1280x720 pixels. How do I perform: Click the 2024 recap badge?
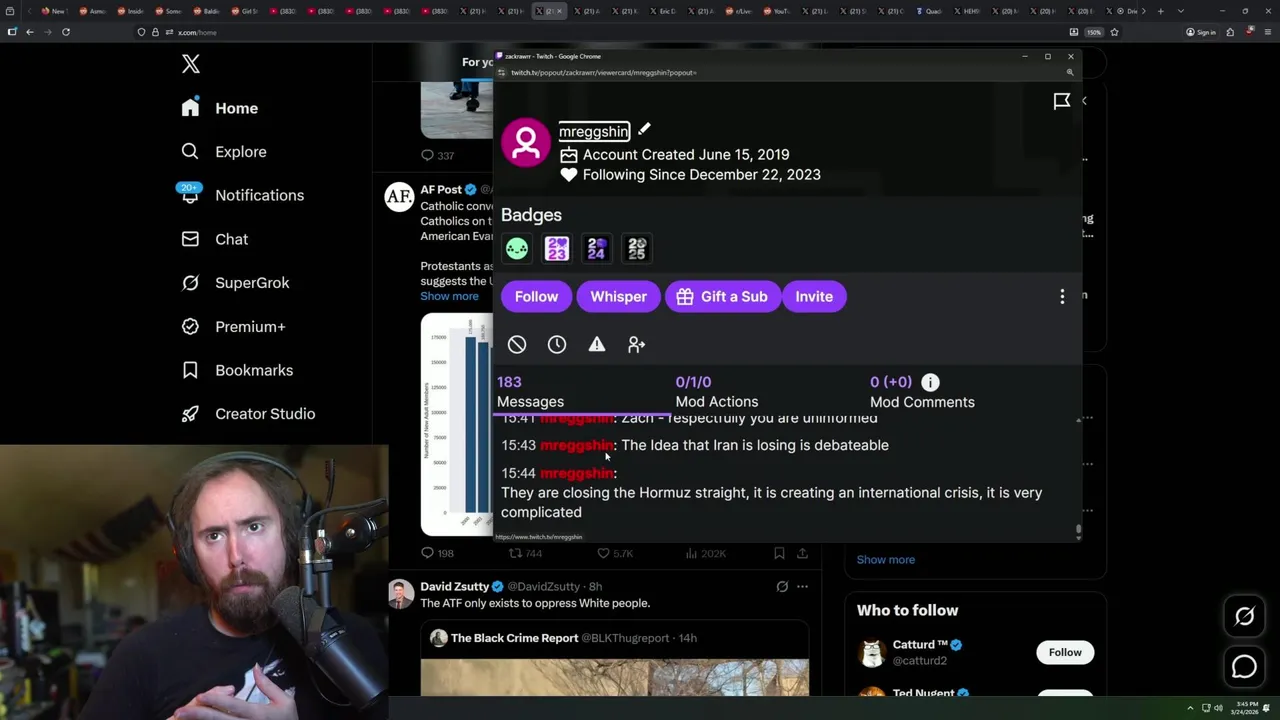[597, 249]
